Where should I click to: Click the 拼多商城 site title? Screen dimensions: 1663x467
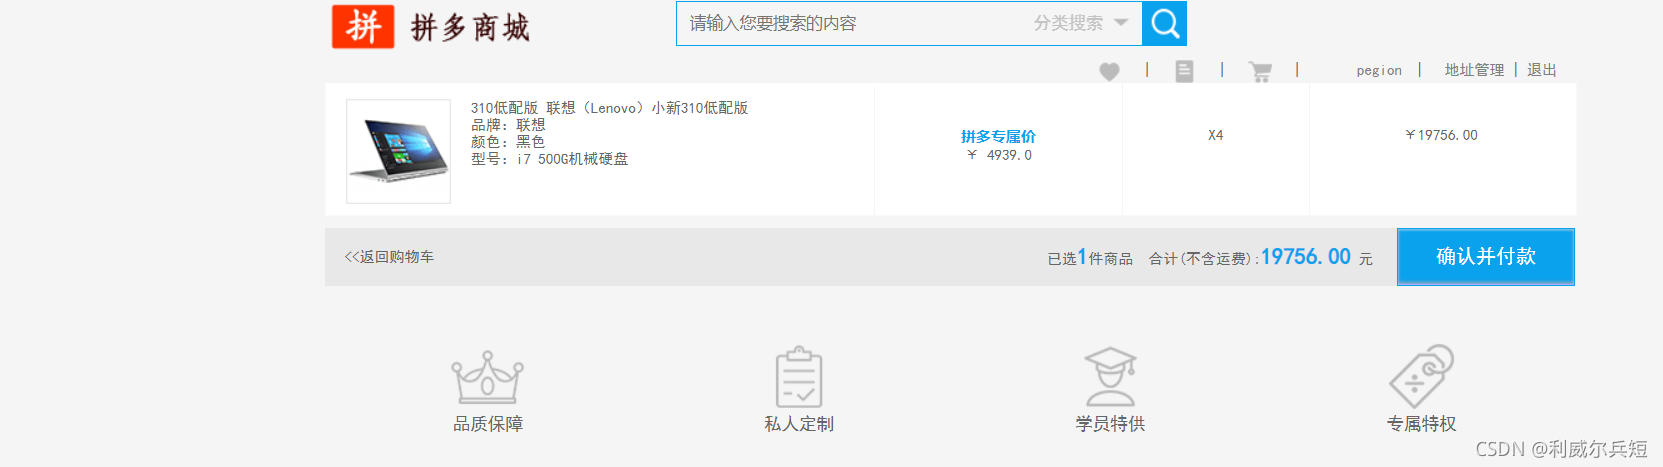pyautogui.click(x=470, y=28)
